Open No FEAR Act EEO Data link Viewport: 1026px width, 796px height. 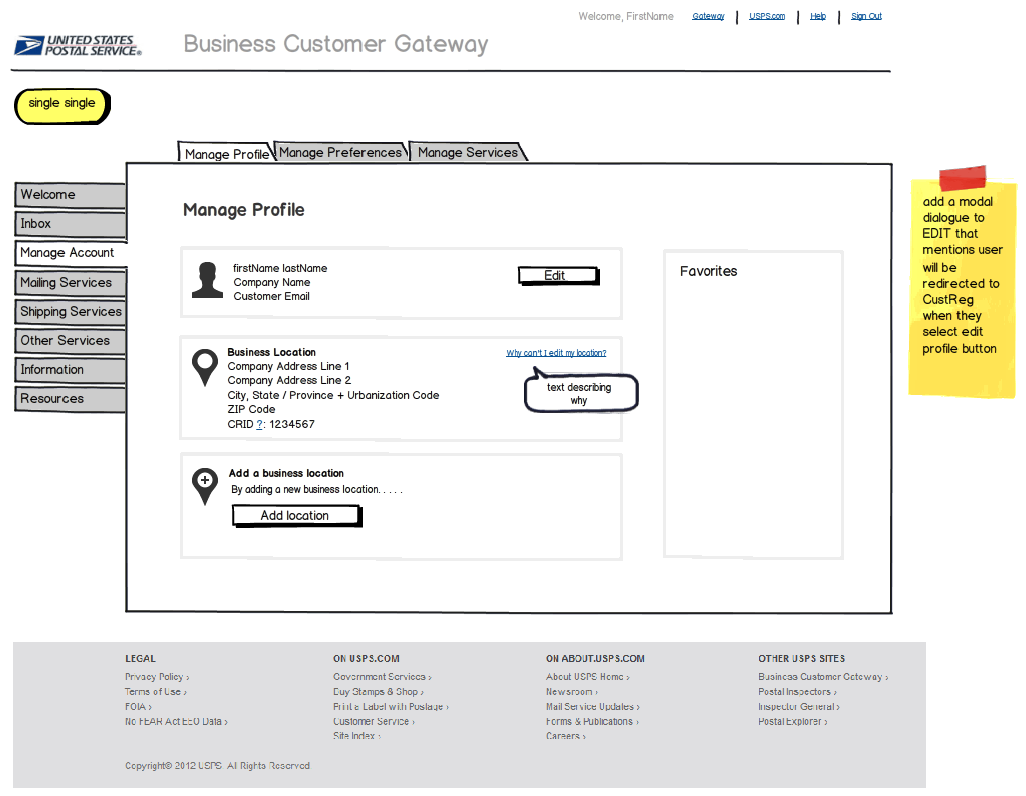pos(176,721)
